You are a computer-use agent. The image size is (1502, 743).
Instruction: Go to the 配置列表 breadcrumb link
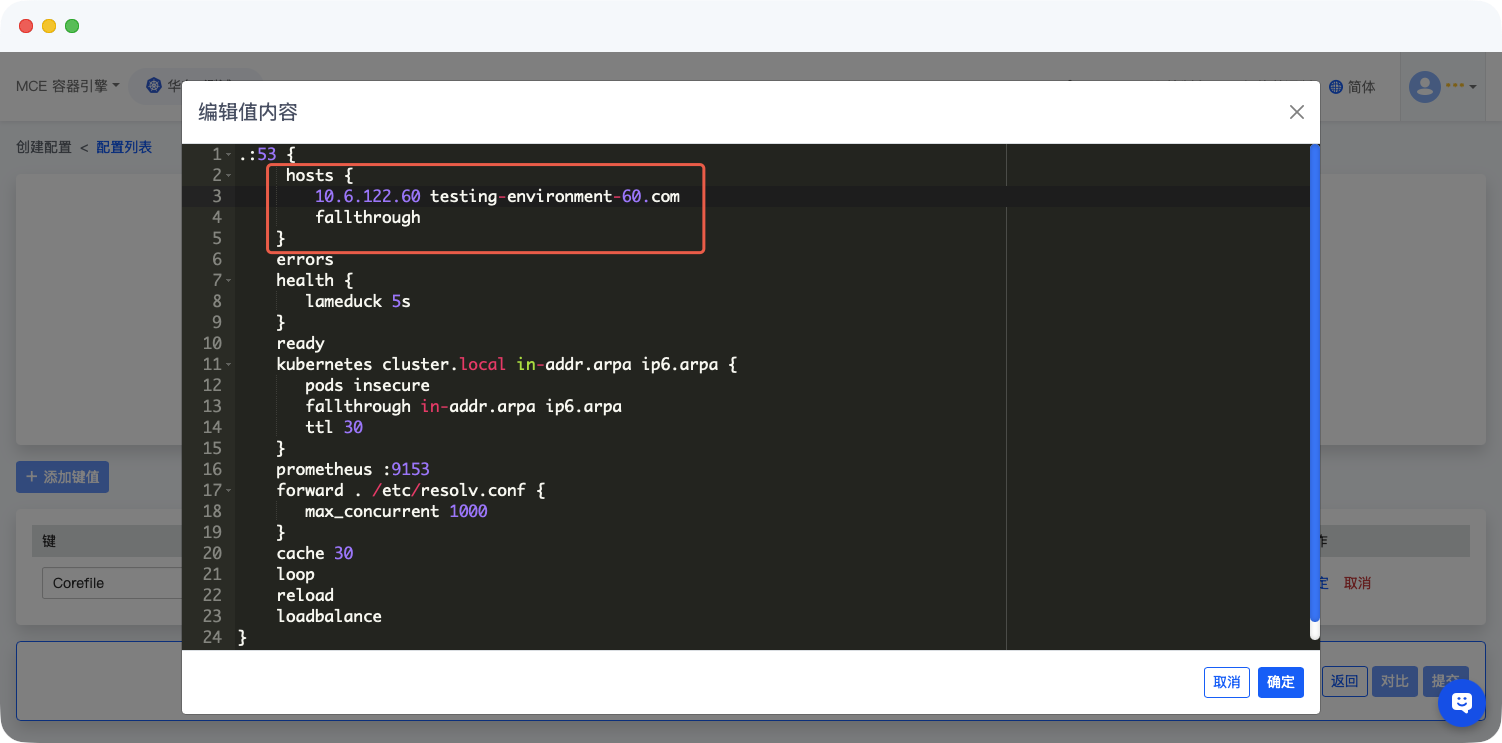124,147
